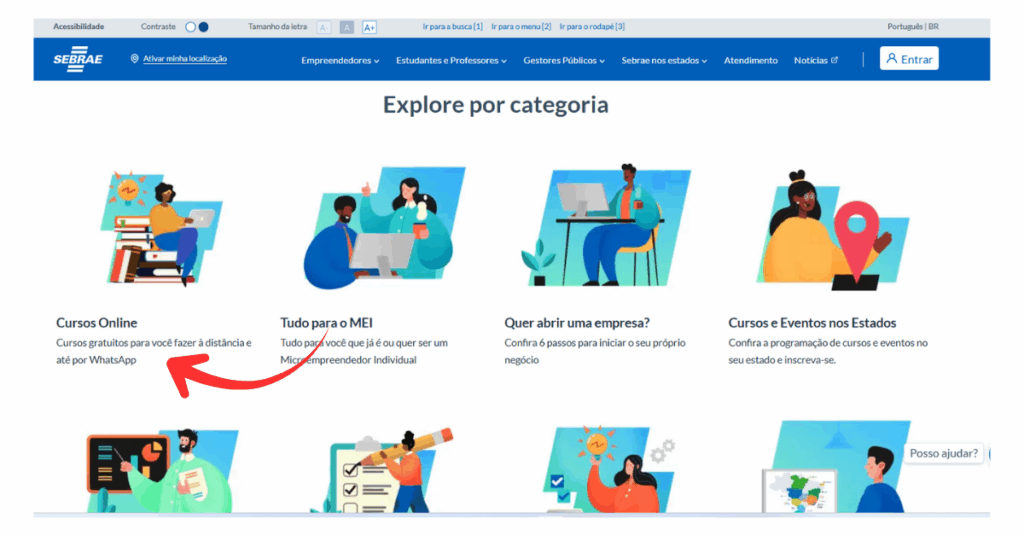The width and height of the screenshot is (1024, 536).
Task: Click the SEBRAE logo
Action: coord(78,59)
